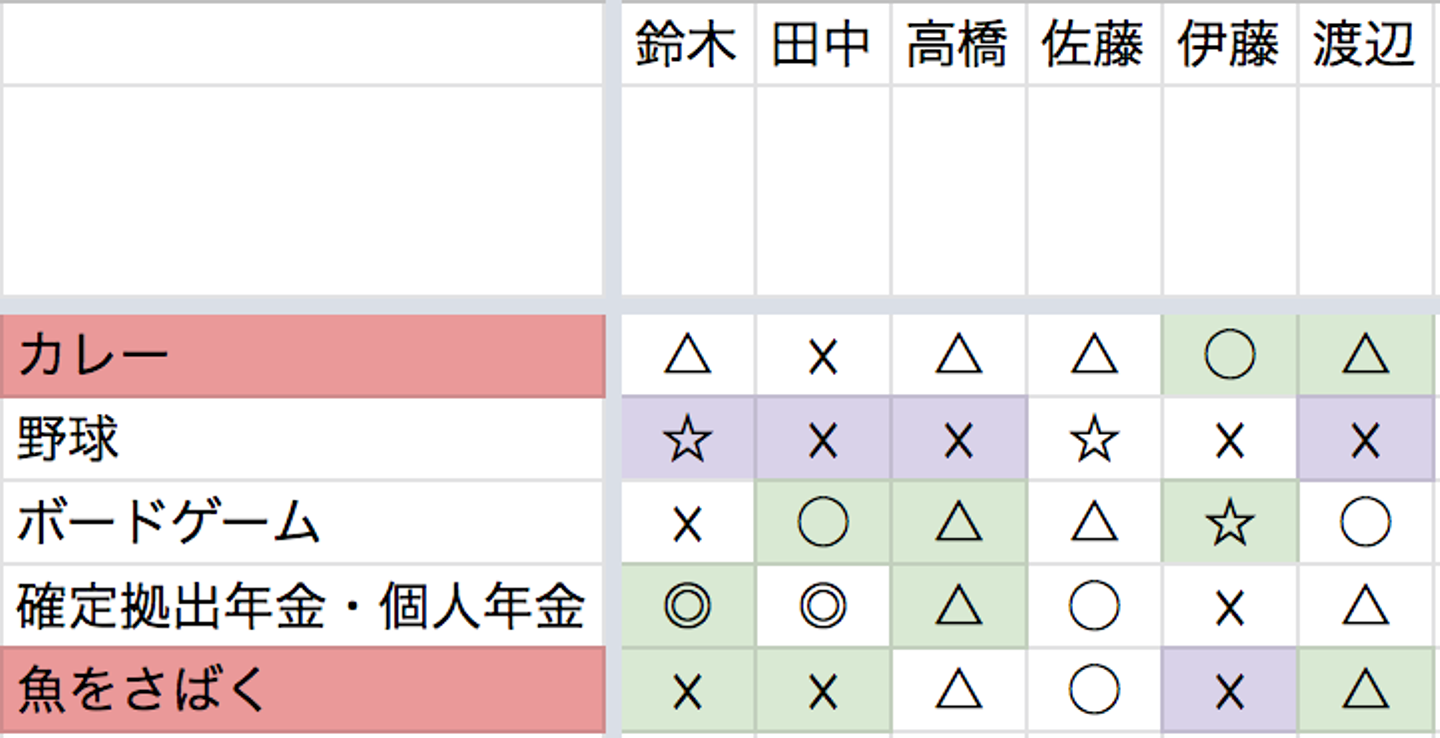Click the 野球 row label cell

[x=302, y=439]
